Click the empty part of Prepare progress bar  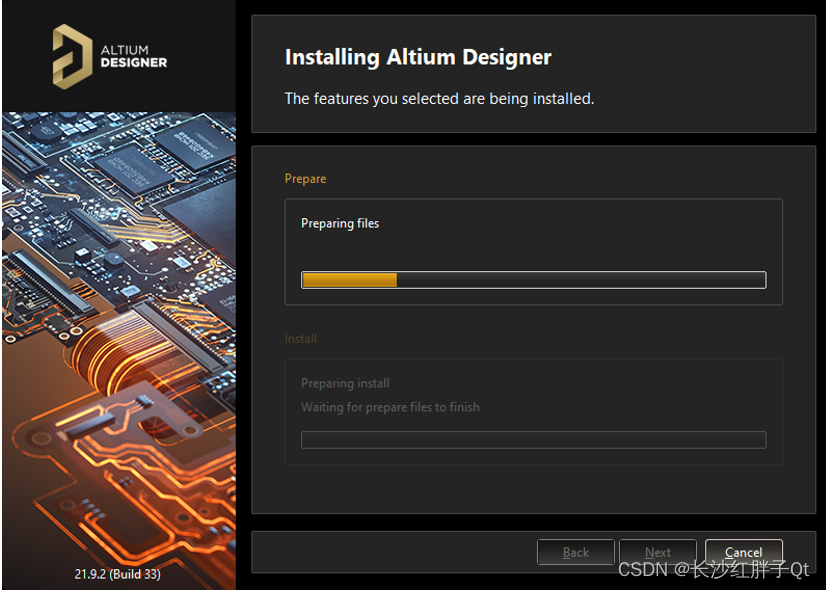tap(580, 280)
